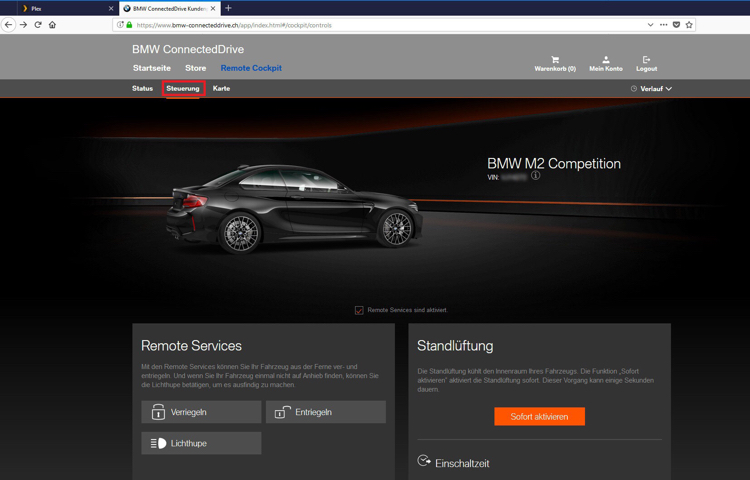
Task: Click the orange Sofort aktivieren button
Action: pyautogui.click(x=540, y=416)
